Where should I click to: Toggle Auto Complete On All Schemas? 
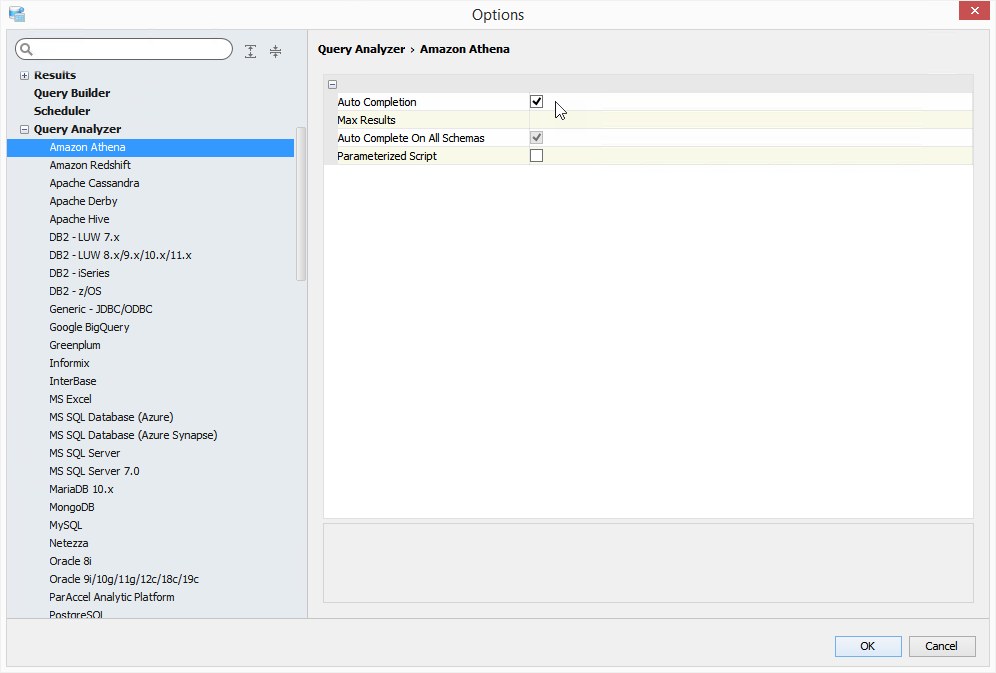pos(536,138)
